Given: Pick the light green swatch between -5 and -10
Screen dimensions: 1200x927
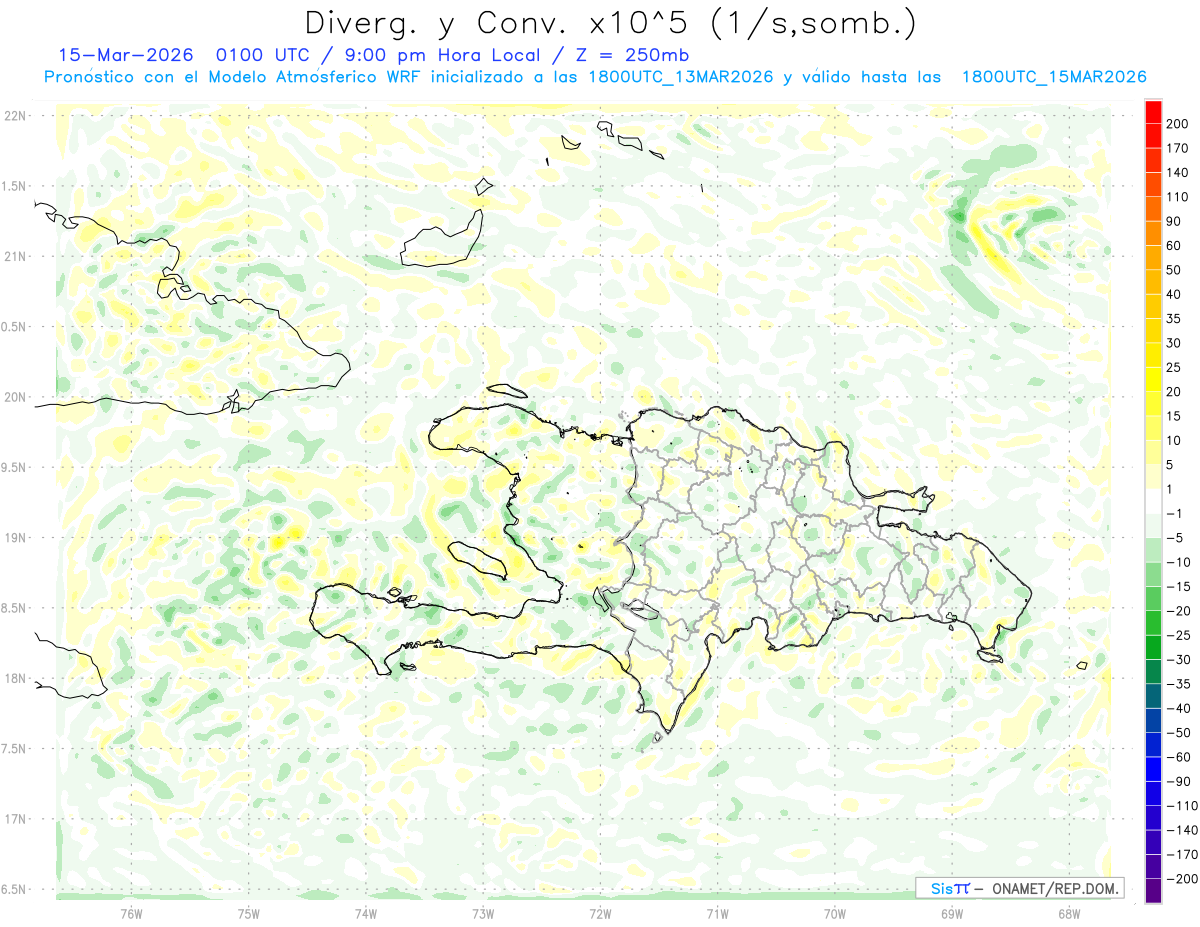Looking at the screenshot, I should pos(1153,550).
